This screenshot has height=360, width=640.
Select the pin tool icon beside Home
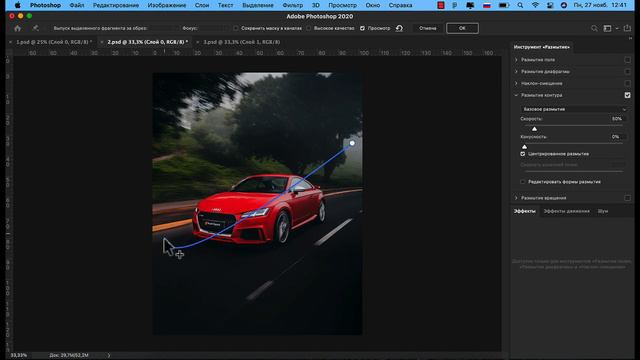click(x=36, y=28)
